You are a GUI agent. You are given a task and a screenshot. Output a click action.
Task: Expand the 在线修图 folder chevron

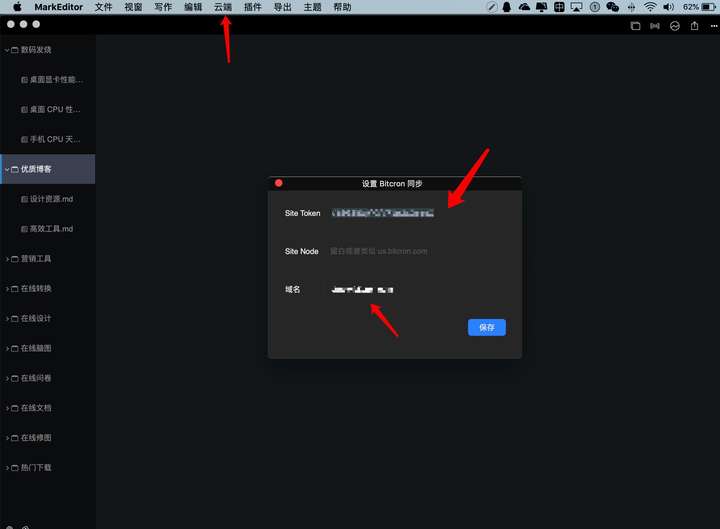[x=7, y=438]
